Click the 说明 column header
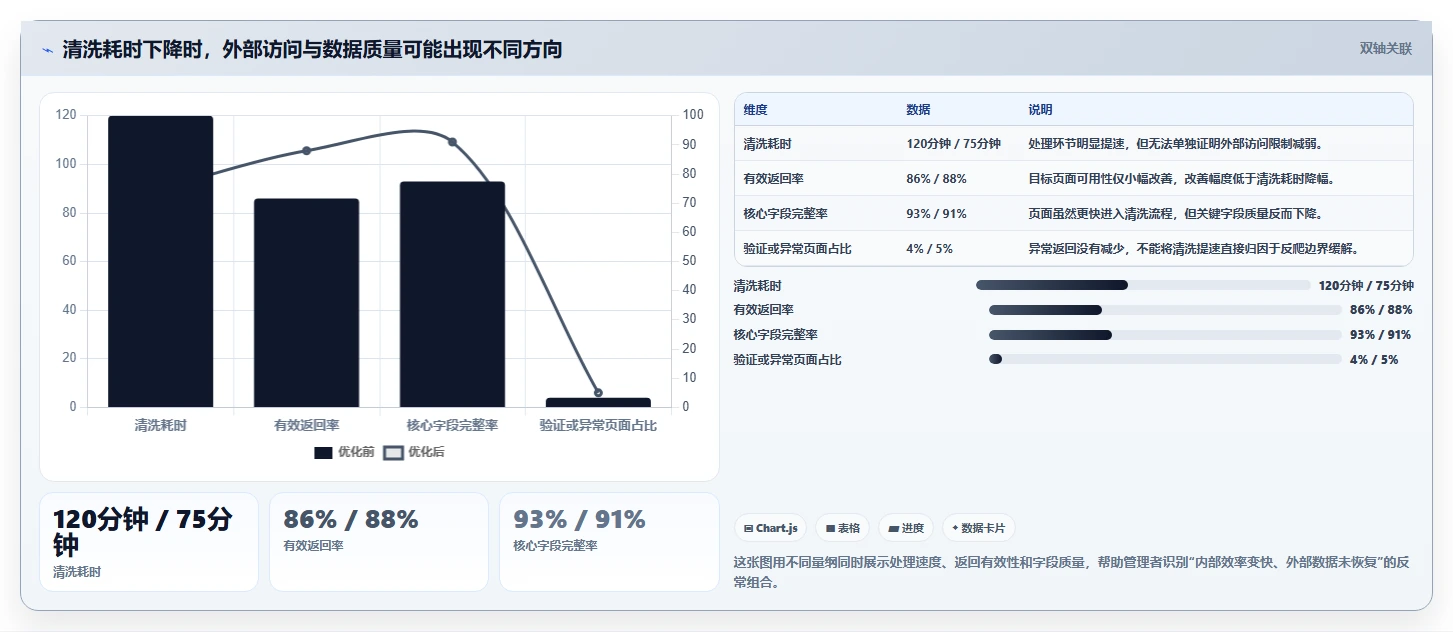This screenshot has width=1453, height=632. pyautogui.click(x=1040, y=110)
